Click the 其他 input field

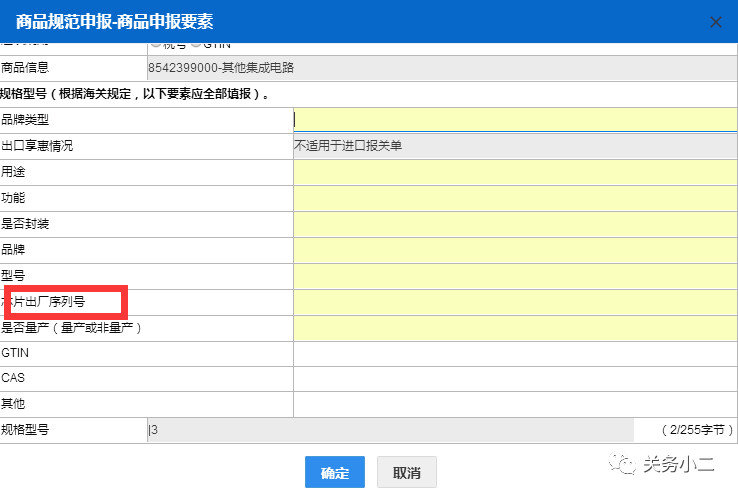click(x=514, y=404)
